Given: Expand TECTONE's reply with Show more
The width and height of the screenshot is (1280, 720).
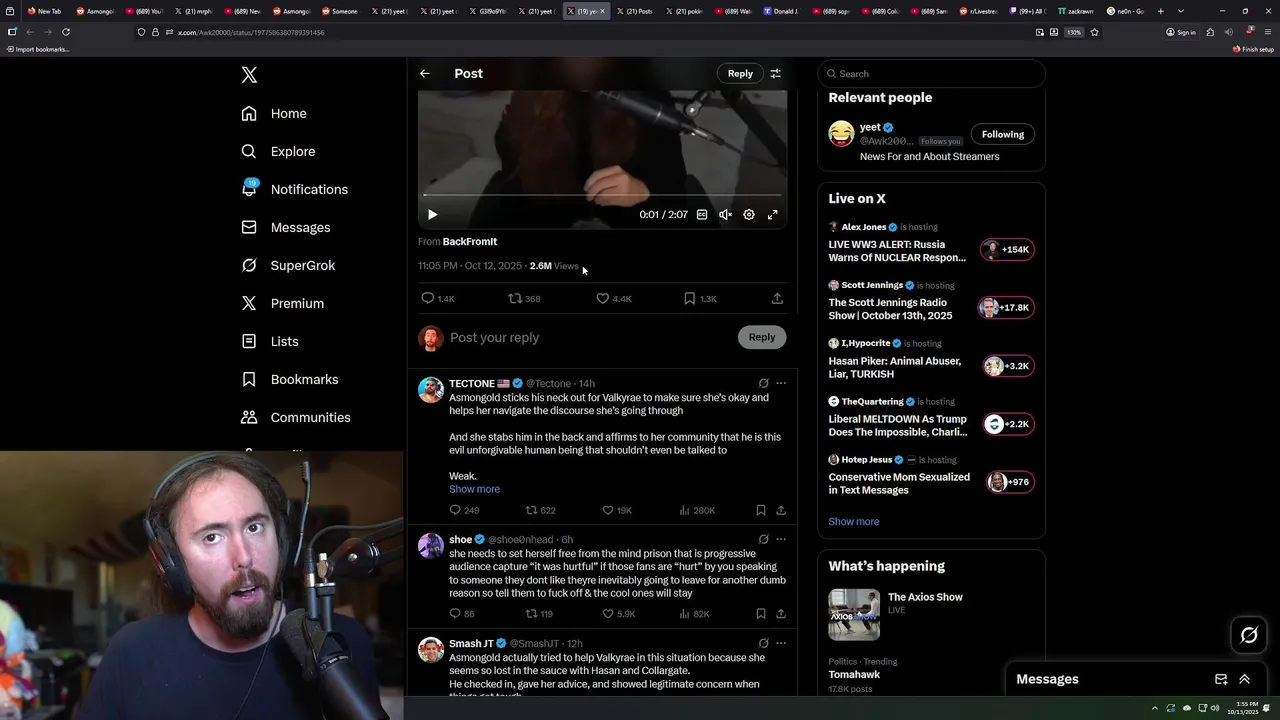Looking at the screenshot, I should pyautogui.click(x=474, y=489).
